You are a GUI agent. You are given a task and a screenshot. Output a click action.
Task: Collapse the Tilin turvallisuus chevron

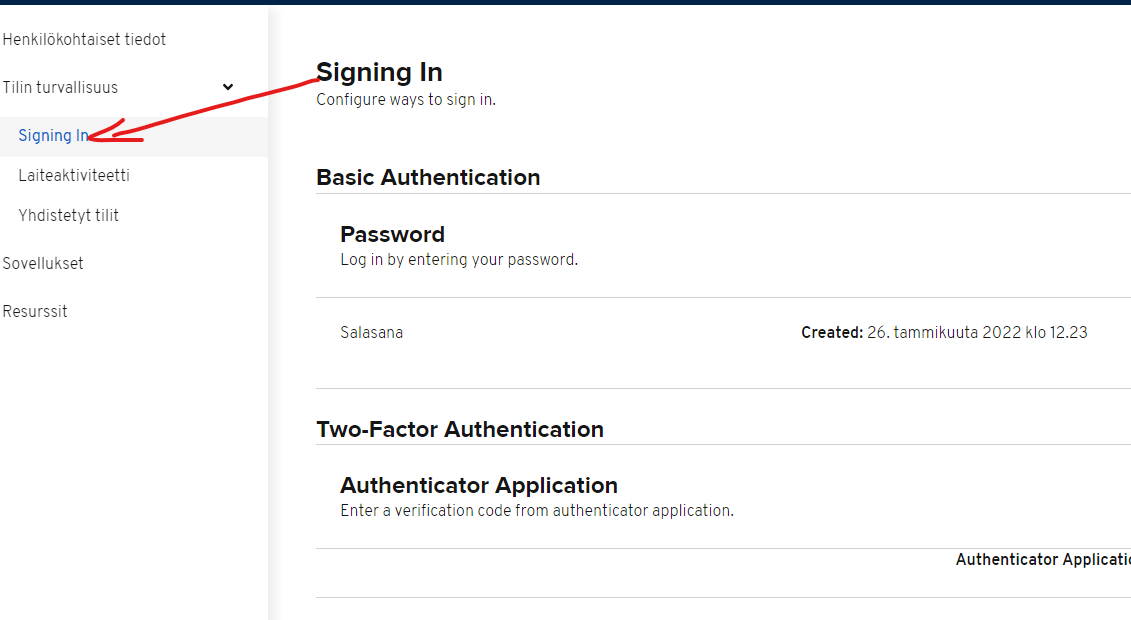228,88
